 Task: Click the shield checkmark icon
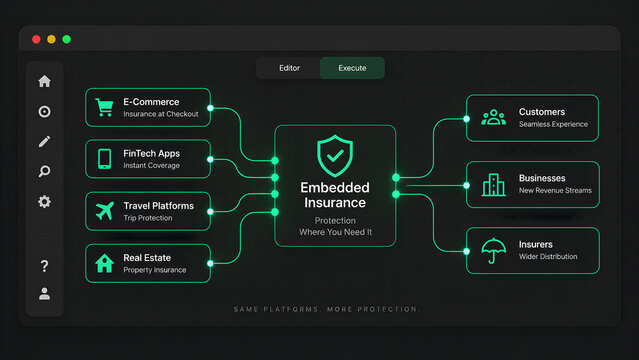tap(335, 156)
